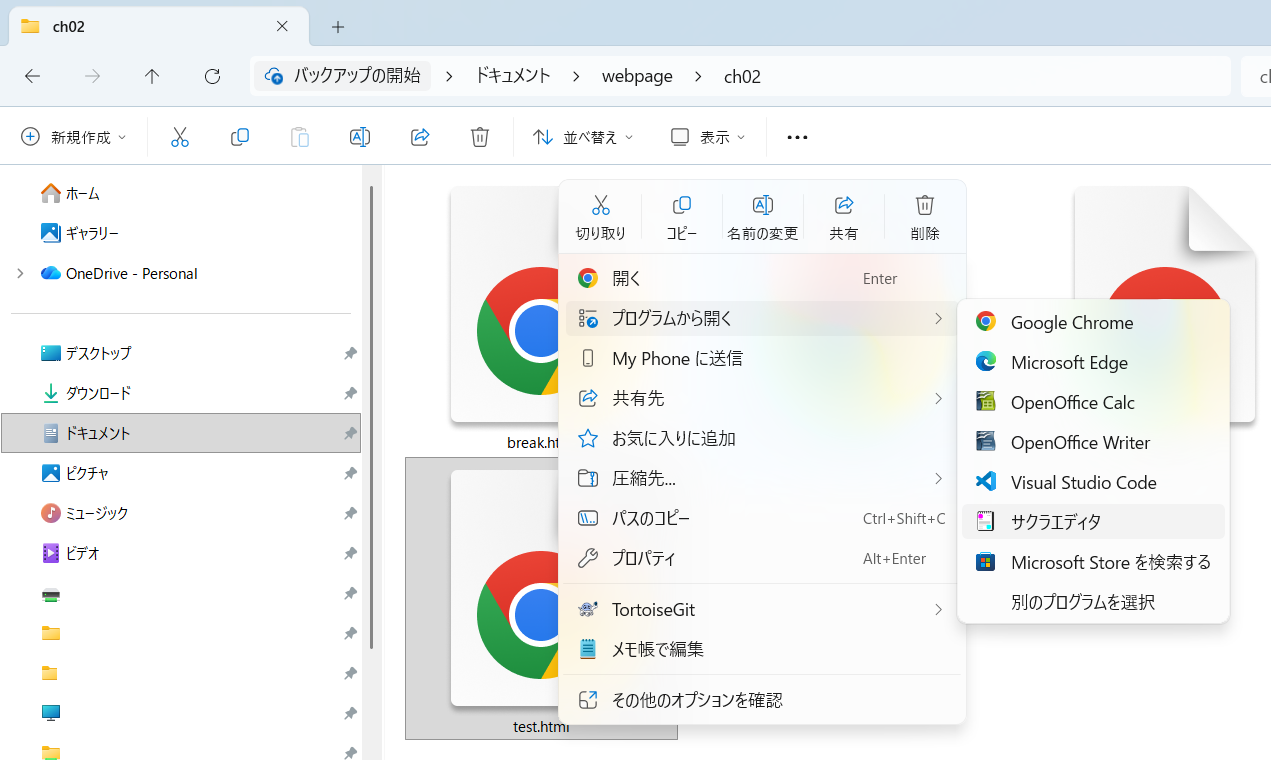This screenshot has height=760, width=1271.
Task: Expand OneDrive - Personal tree node
Action: pos(20,273)
